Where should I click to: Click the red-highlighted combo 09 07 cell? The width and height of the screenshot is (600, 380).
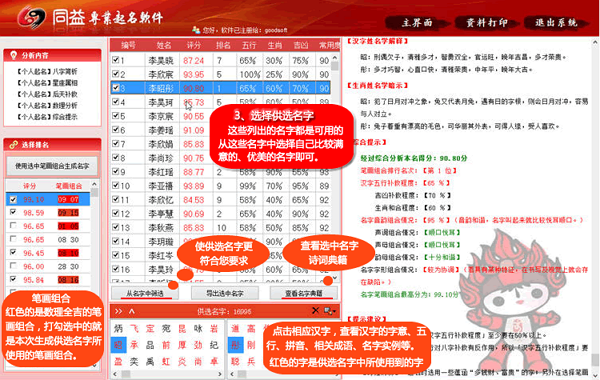click(x=68, y=199)
